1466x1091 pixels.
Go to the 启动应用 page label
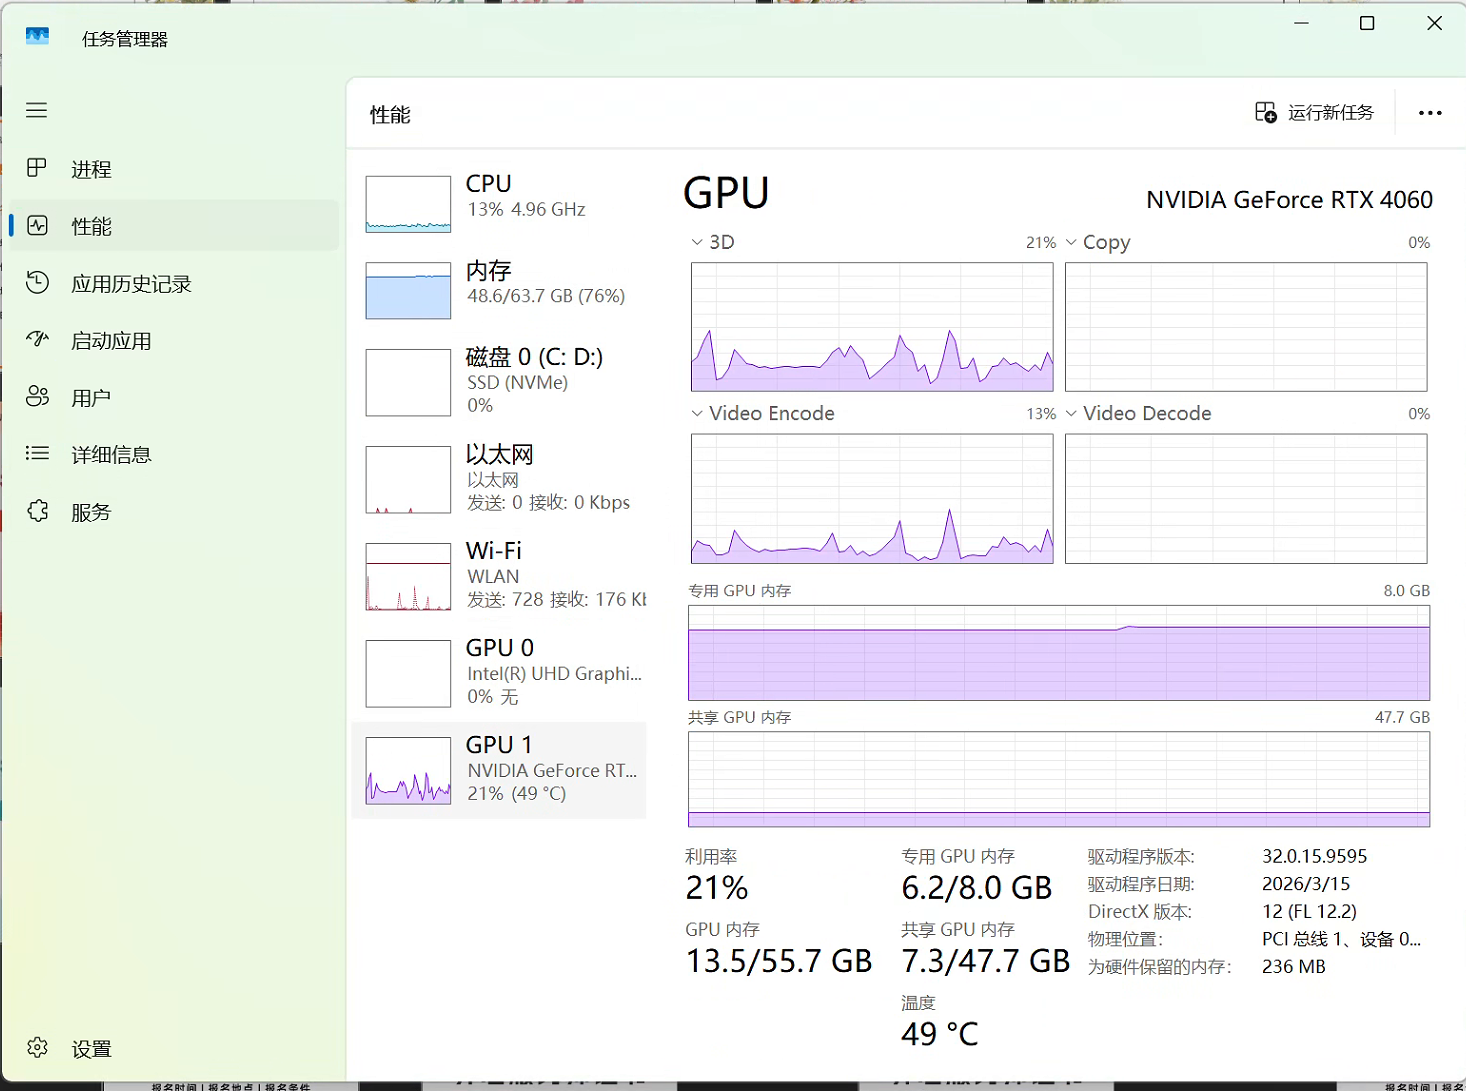pyautogui.click(x=111, y=341)
